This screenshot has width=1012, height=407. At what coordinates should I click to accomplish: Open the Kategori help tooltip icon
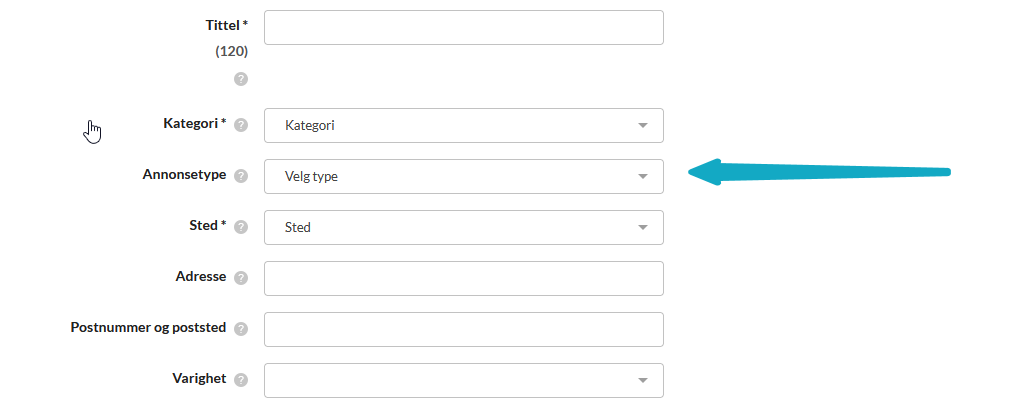241,125
